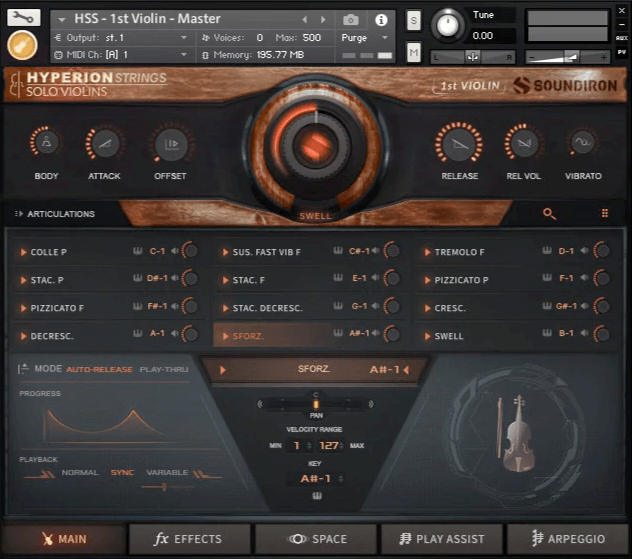Expand the ARTICULATIONS panel toggle
This screenshot has height=559, width=632.
pyautogui.click(x=19, y=214)
